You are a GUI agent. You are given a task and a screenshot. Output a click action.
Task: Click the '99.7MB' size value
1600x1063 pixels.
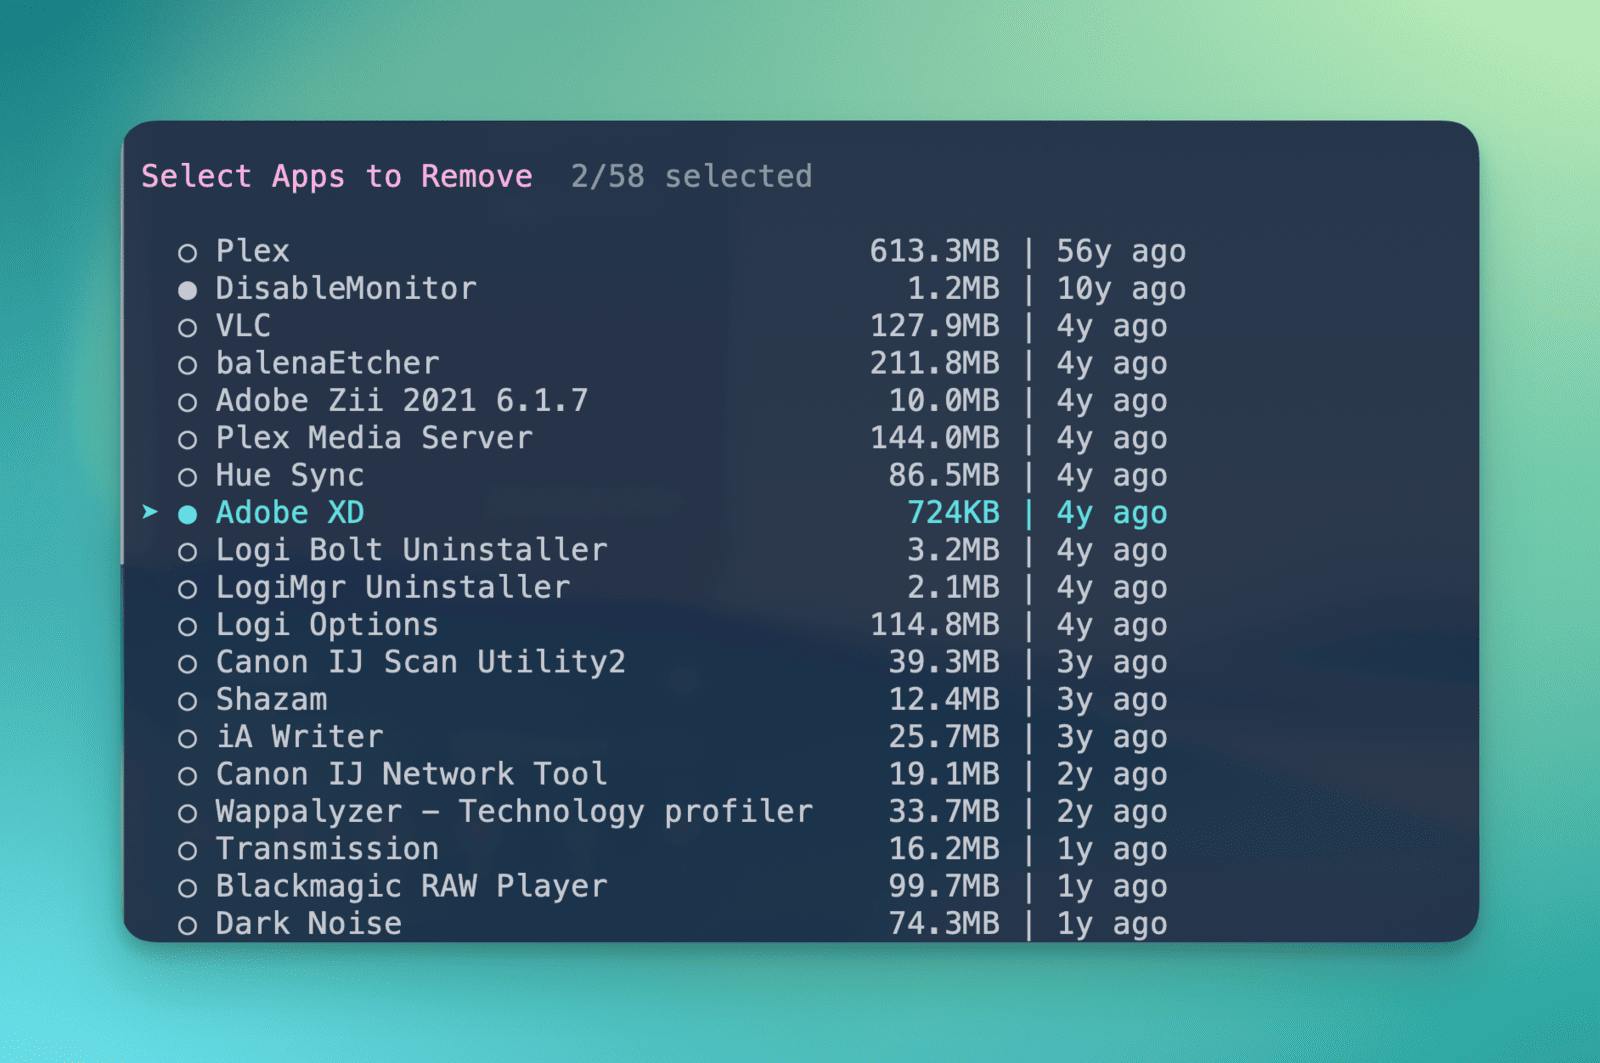click(x=944, y=885)
